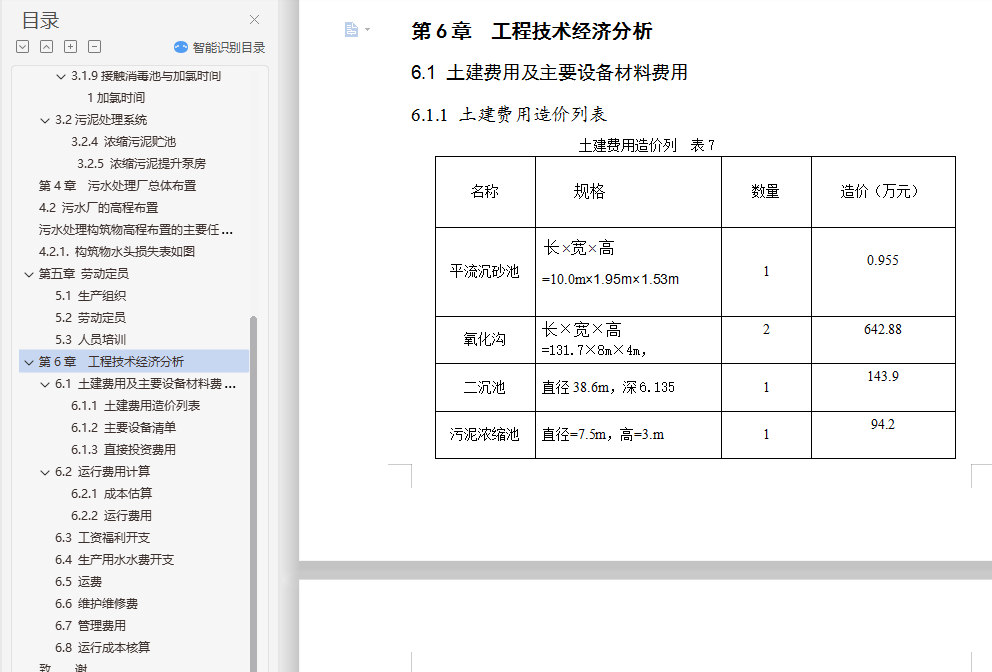Jump to 6.5 运费

click(78, 582)
